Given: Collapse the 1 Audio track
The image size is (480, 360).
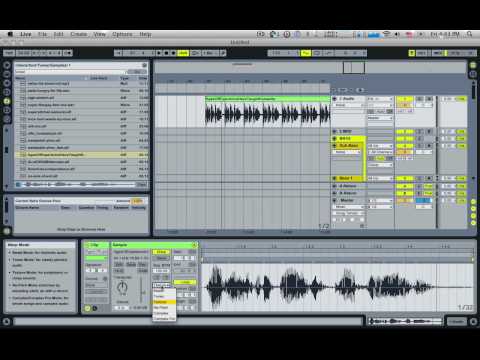Looking at the screenshot, I should [335, 99].
